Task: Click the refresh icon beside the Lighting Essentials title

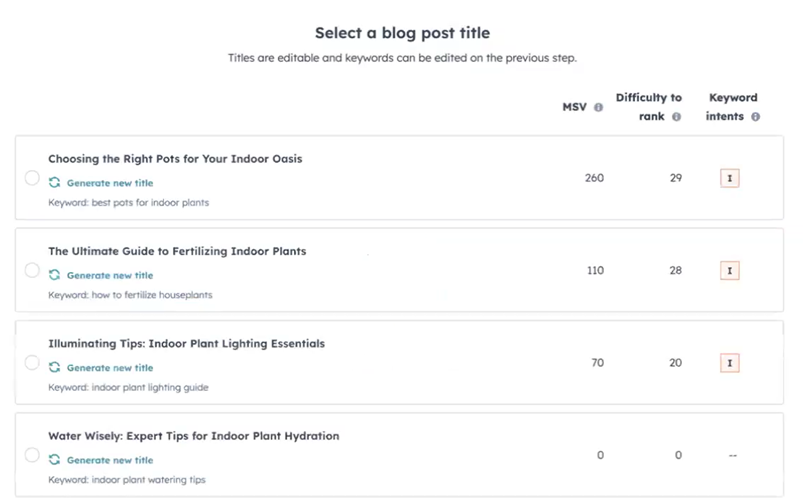Action: point(55,368)
